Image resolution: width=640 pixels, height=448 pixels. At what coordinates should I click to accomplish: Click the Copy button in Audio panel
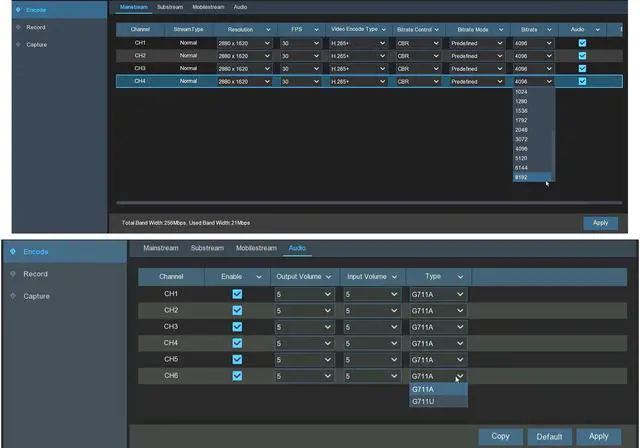(500, 436)
